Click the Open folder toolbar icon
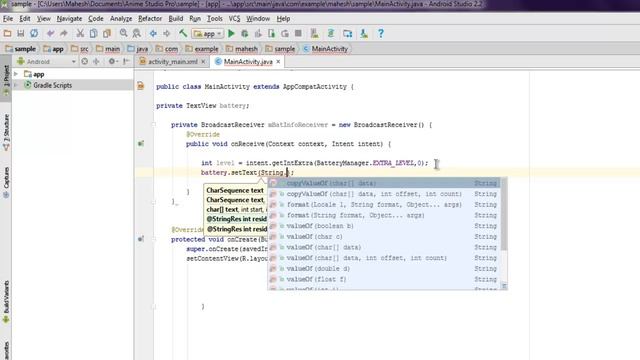 coord(7,33)
